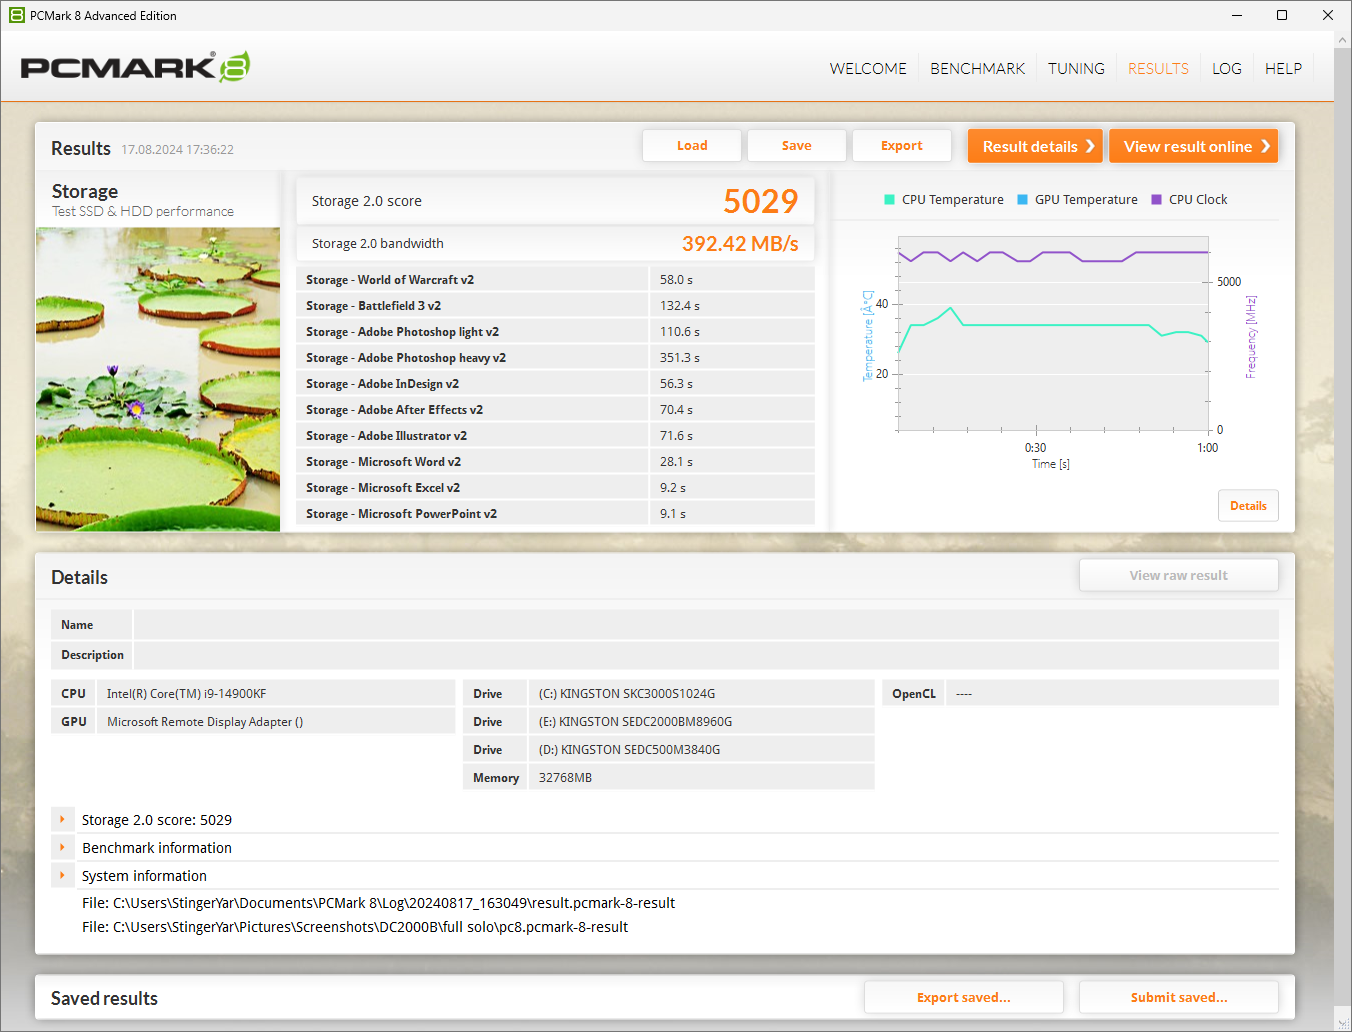Select Storage - Adobe After Effects v2 row
This screenshot has width=1352, height=1032.
coord(555,410)
